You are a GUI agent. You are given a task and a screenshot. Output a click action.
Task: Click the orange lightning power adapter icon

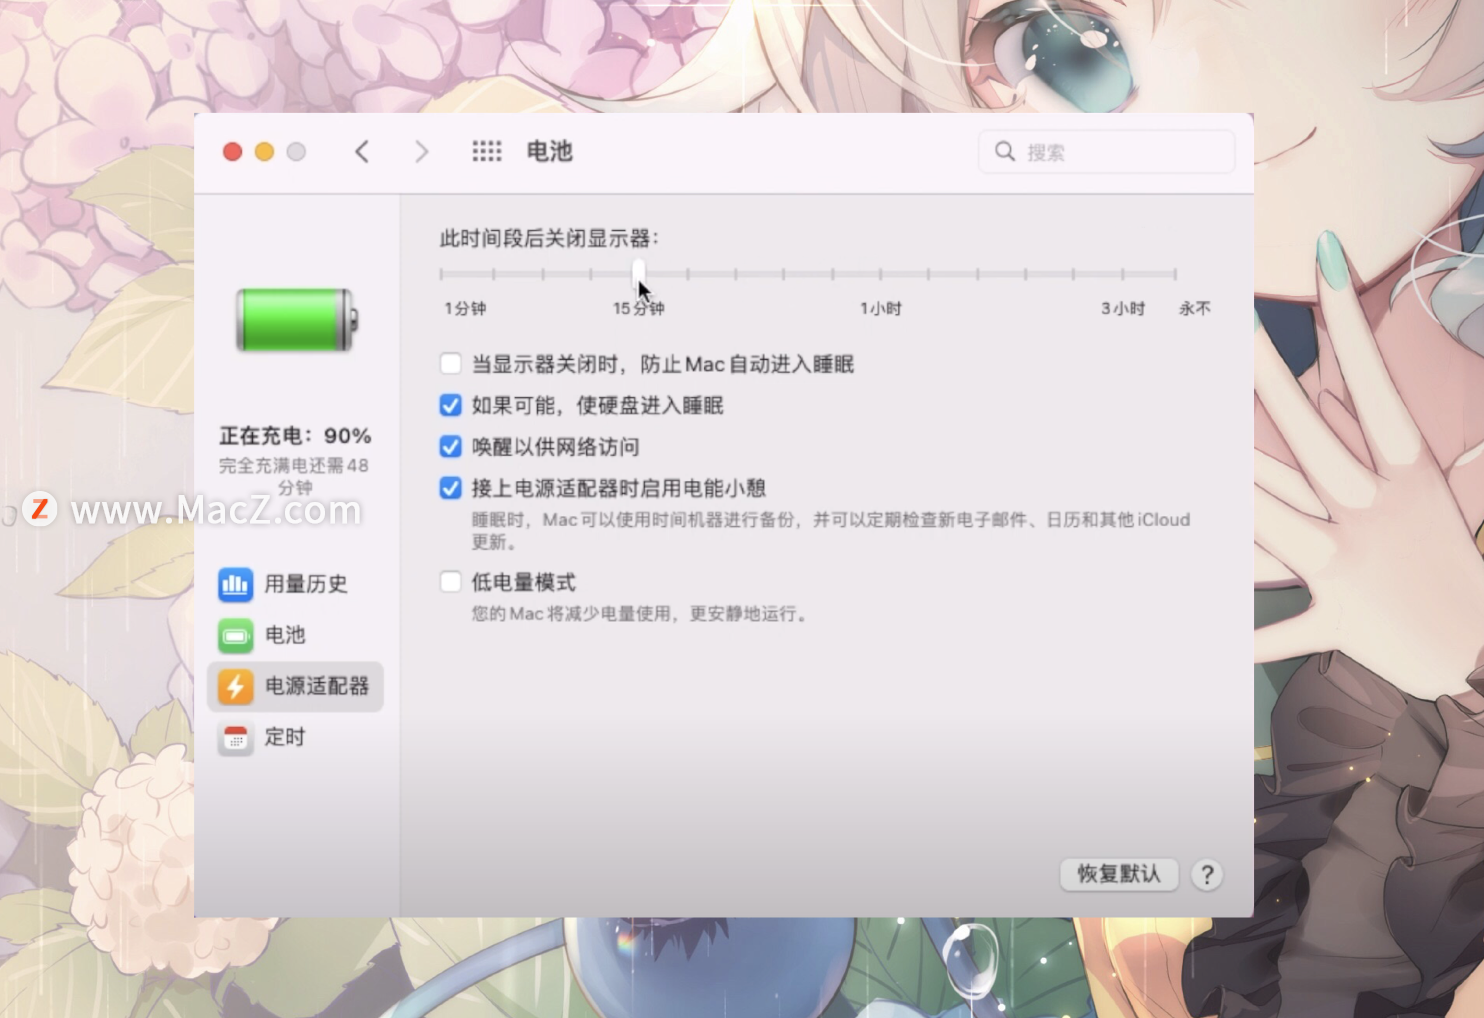[235, 686]
